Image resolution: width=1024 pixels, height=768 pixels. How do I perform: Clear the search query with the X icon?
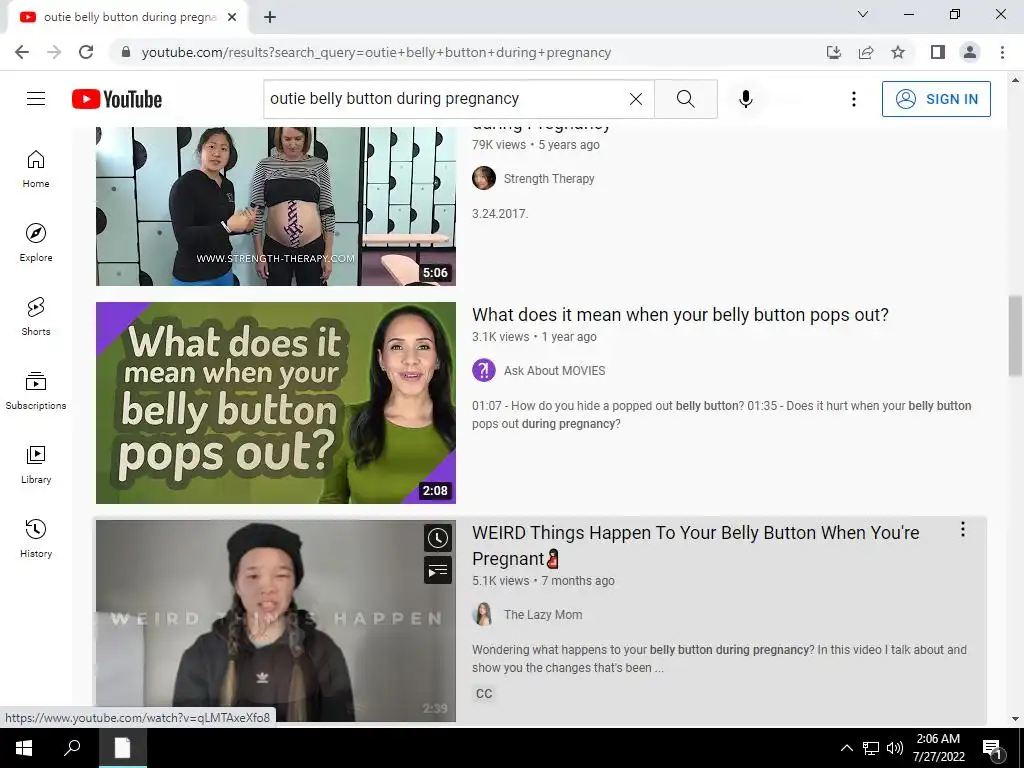click(635, 99)
